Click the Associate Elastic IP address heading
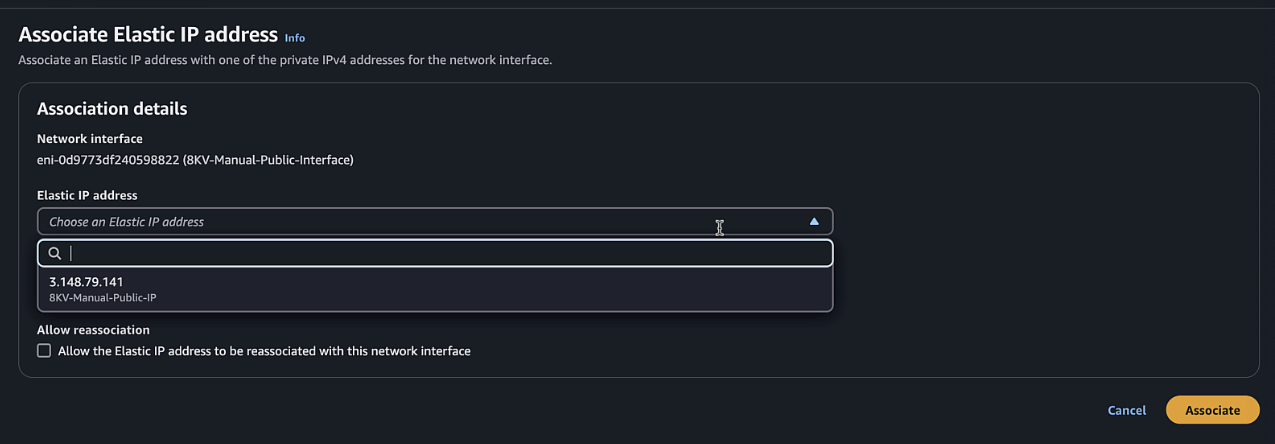The width and height of the screenshot is (1275, 444). (148, 35)
